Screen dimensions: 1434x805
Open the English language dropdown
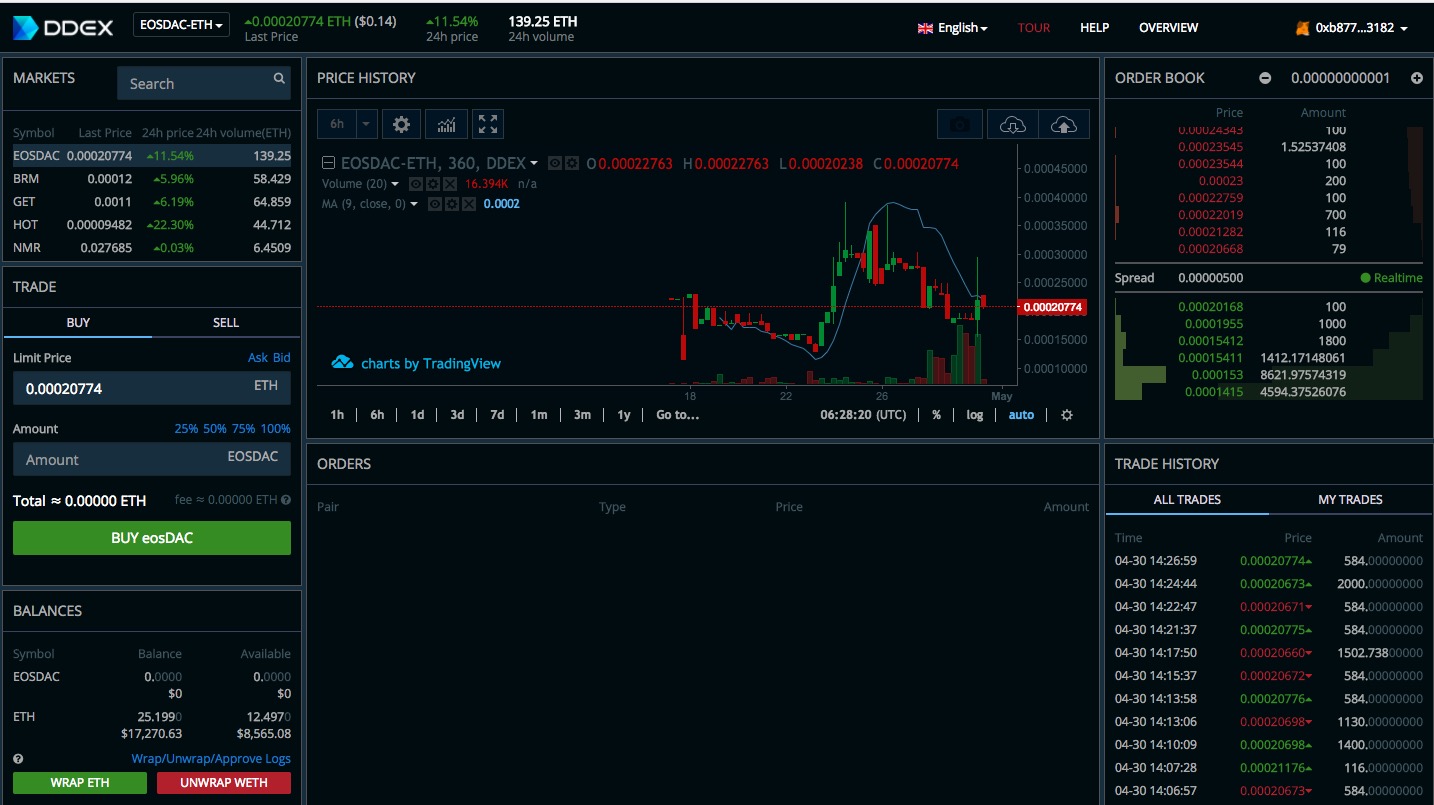pyautogui.click(x=962, y=28)
